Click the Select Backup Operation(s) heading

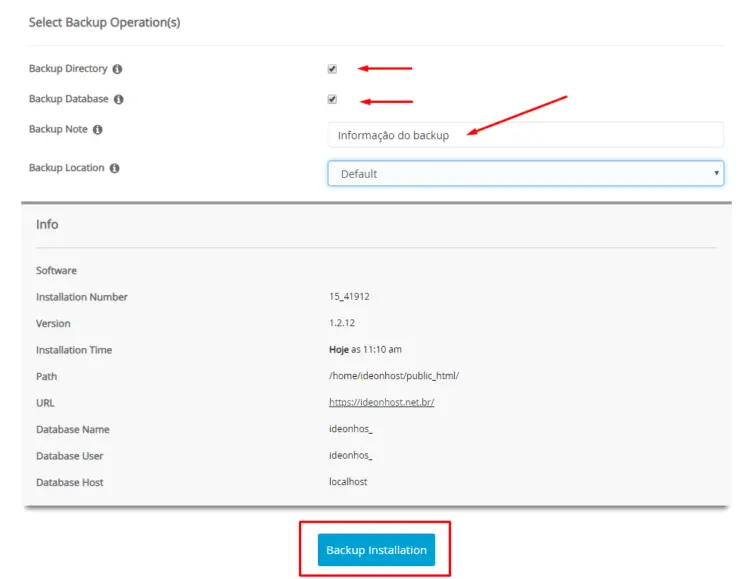tap(104, 22)
